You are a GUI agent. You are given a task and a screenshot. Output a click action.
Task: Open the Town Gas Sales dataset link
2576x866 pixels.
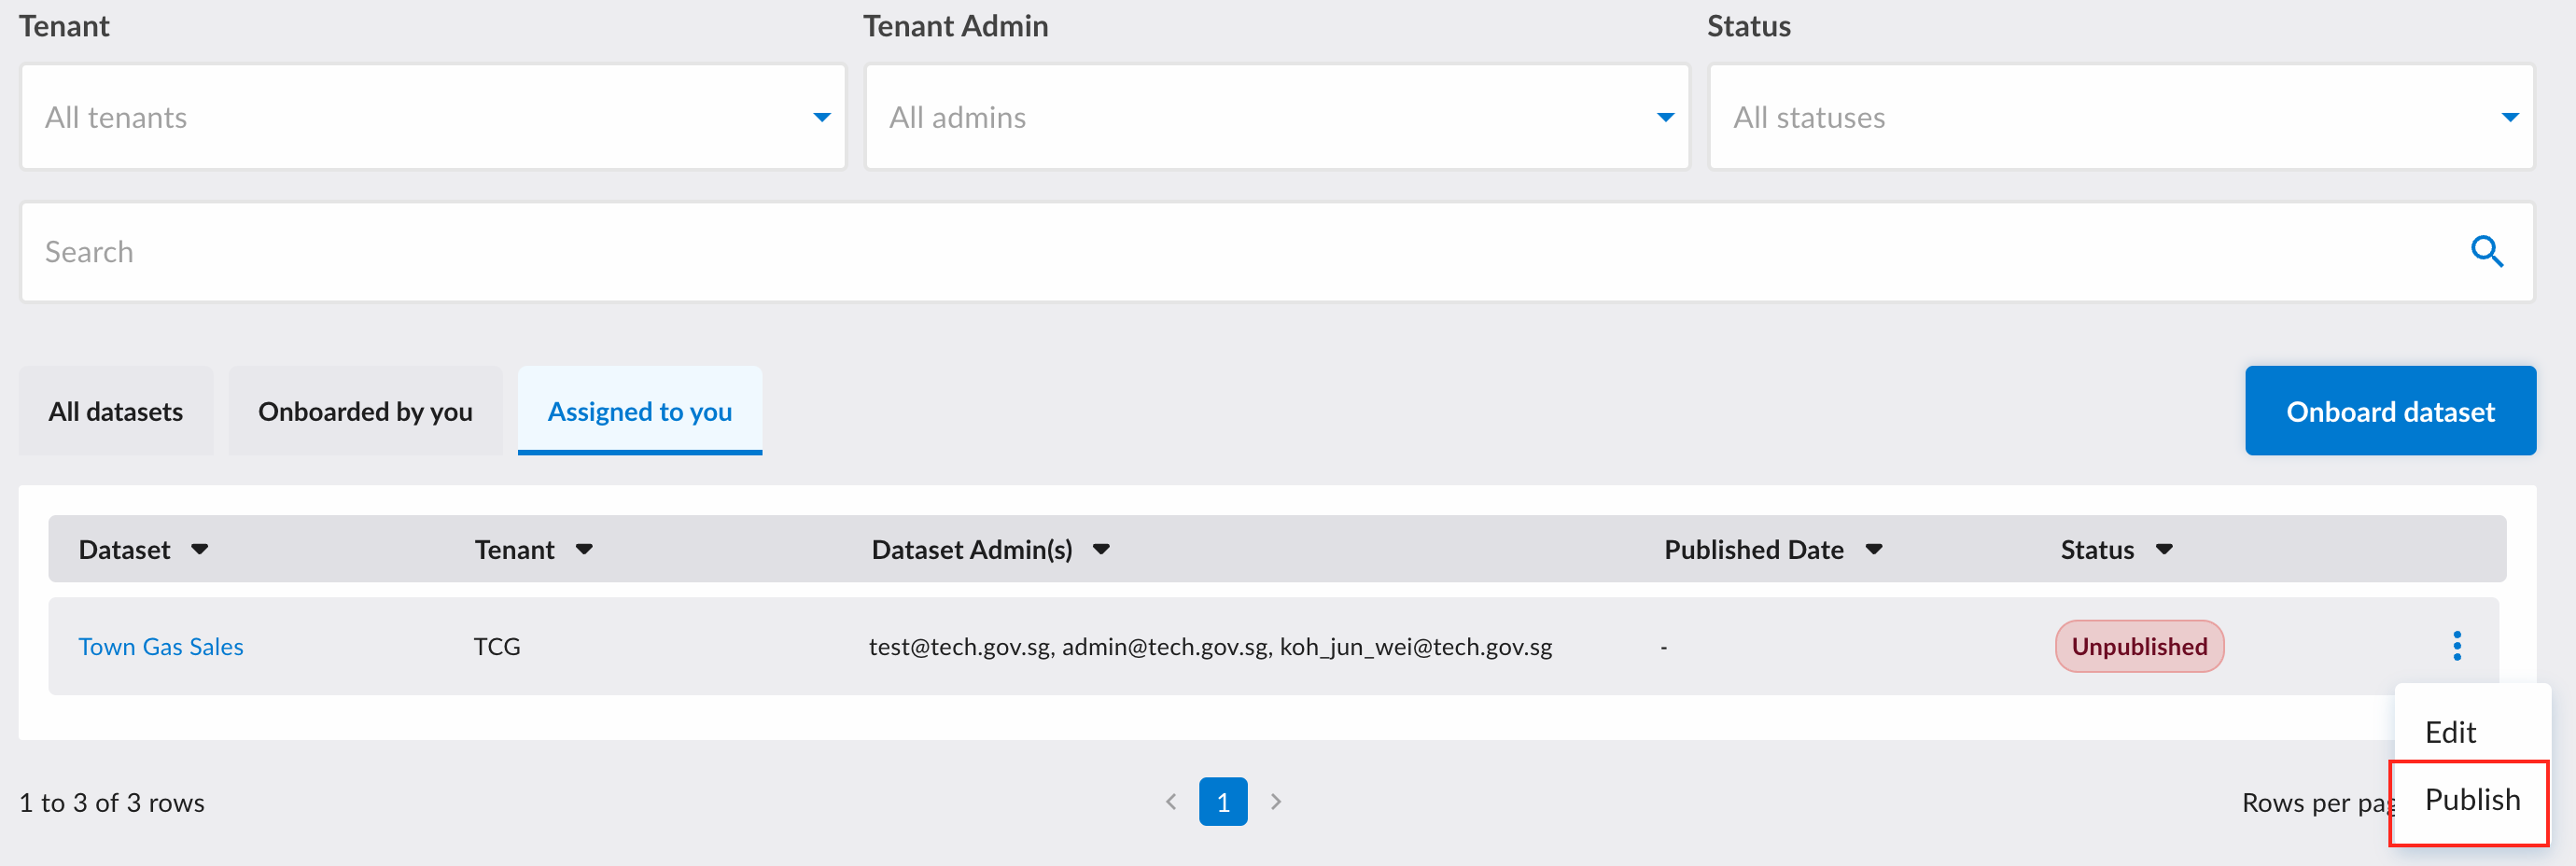click(161, 647)
